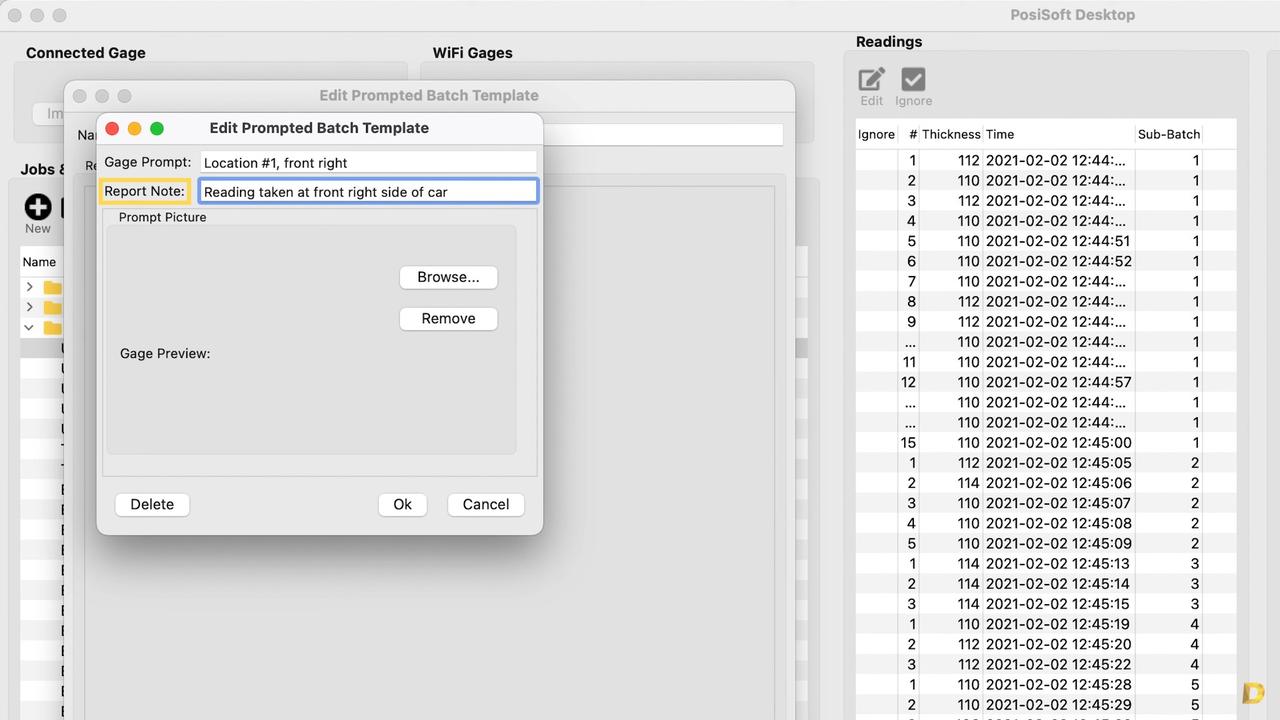Click the Ignore checkmark icon in Readings

coord(913,80)
